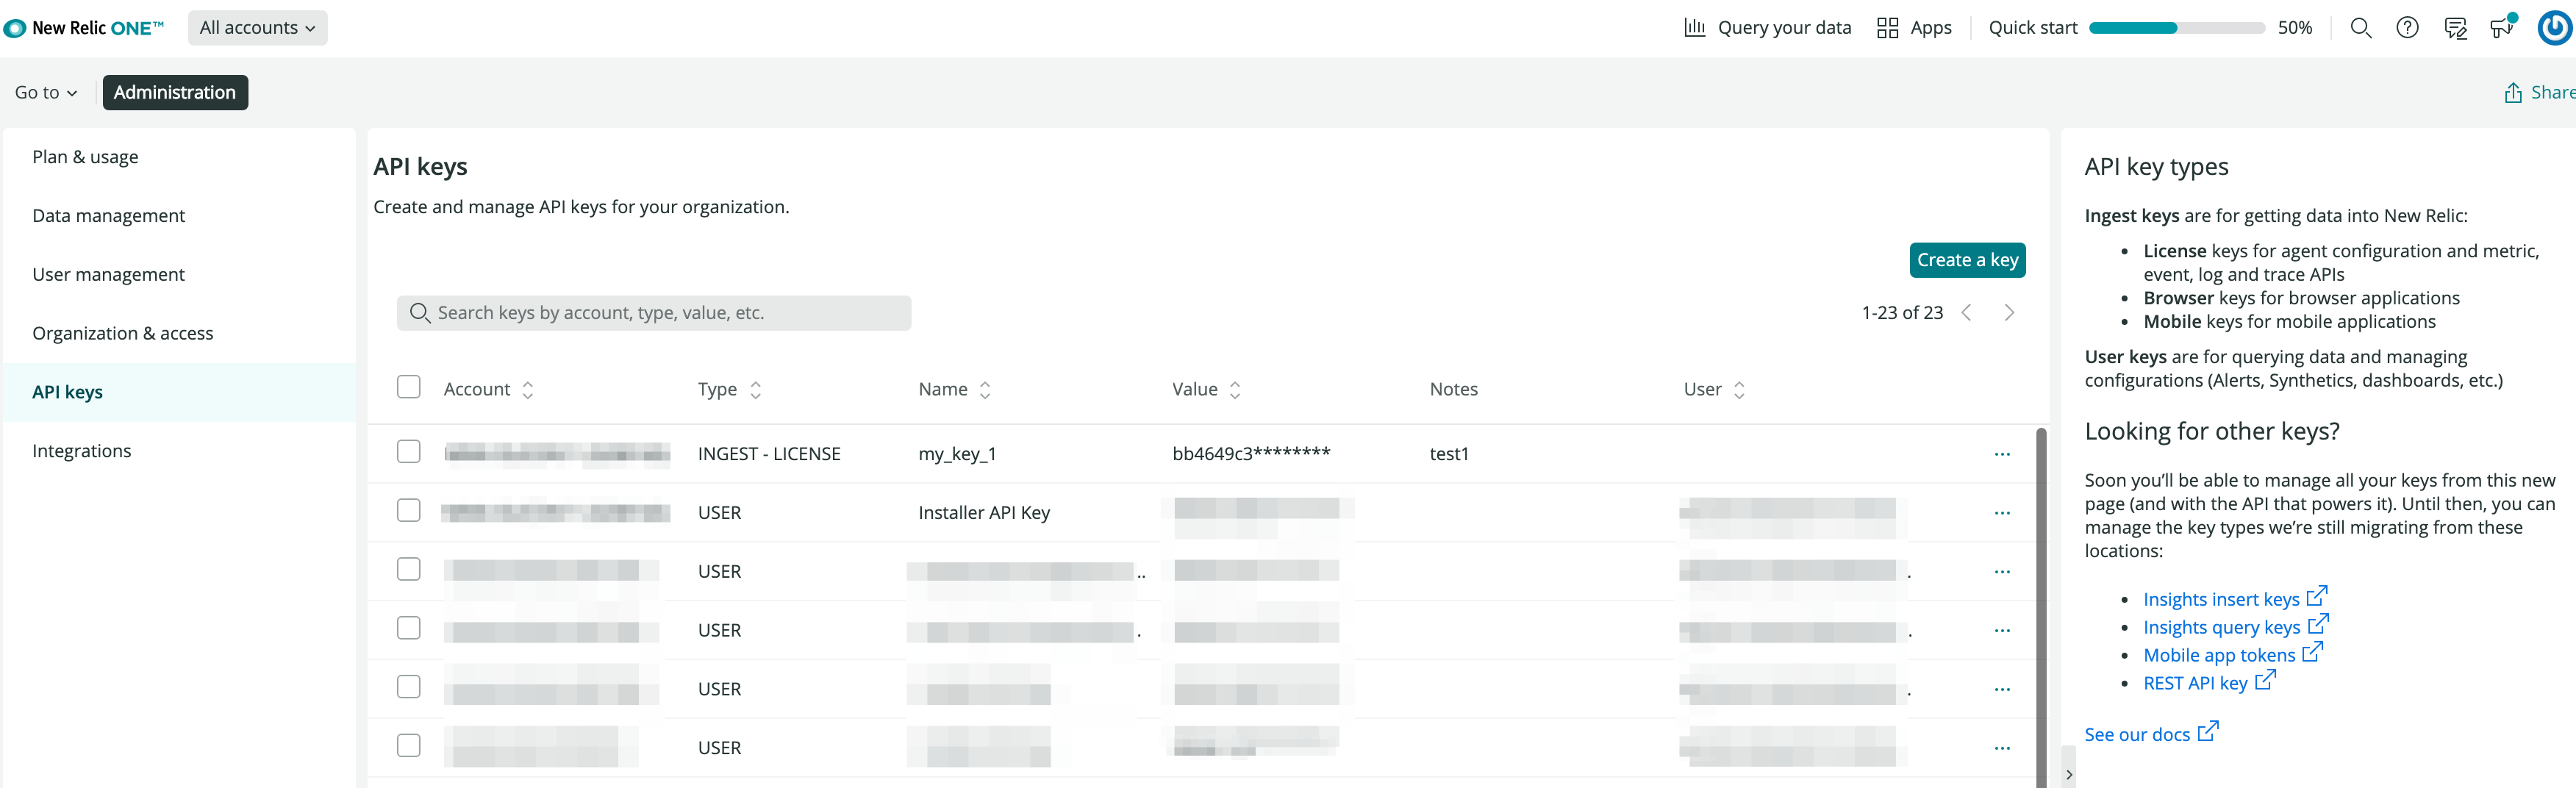Go to previous page of keys
The width and height of the screenshot is (2576, 788).
1966,313
